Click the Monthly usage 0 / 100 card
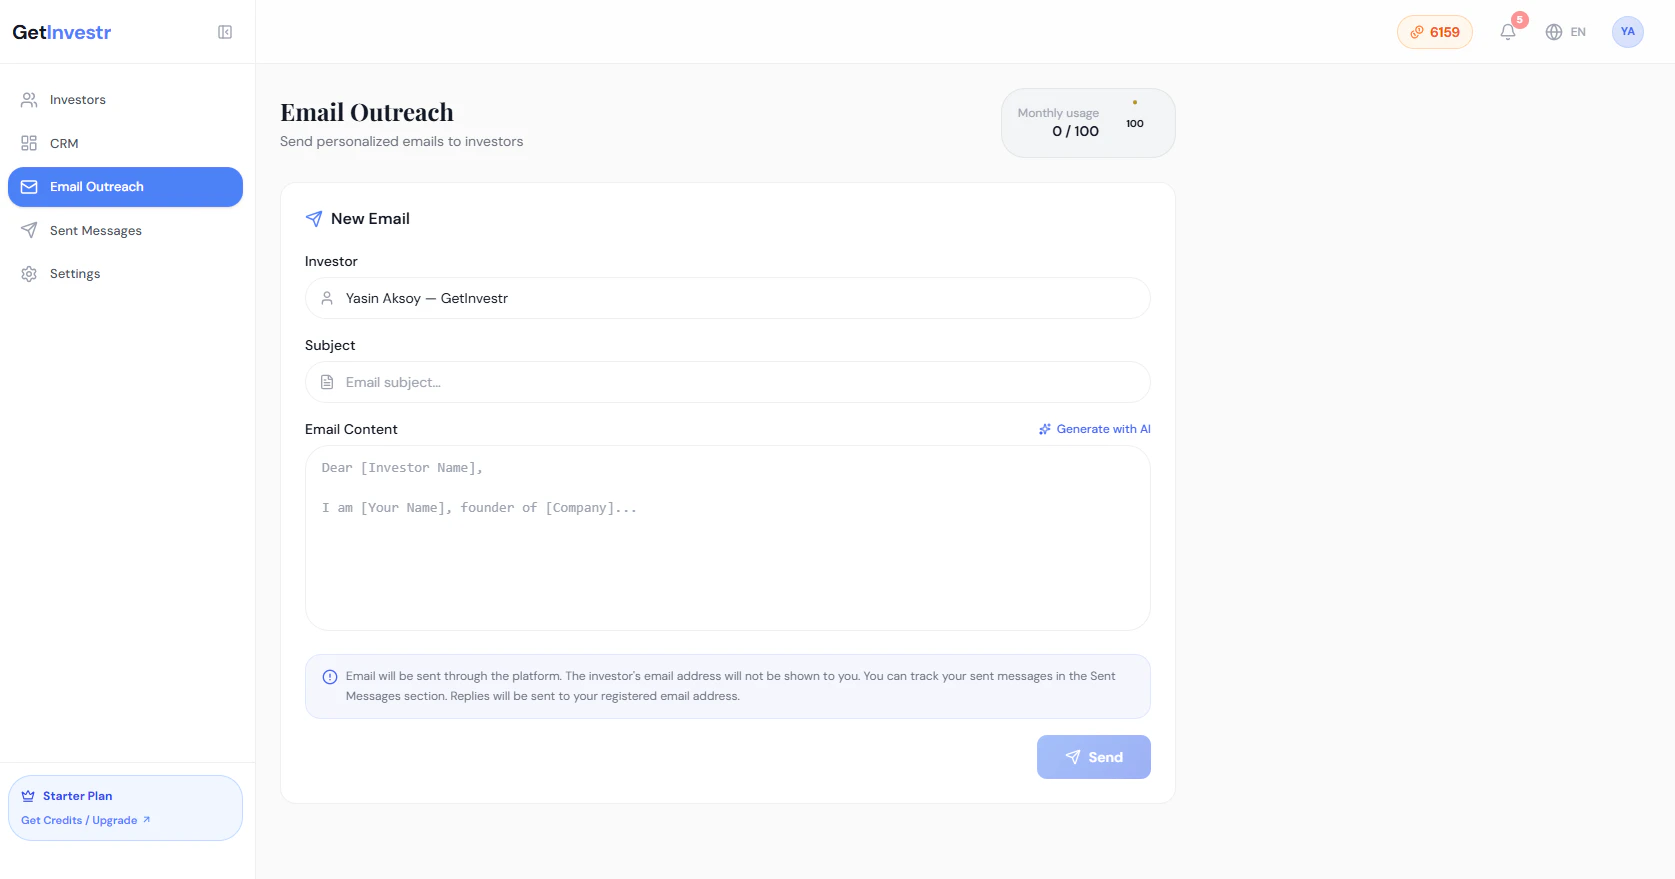1675x879 pixels. click(x=1088, y=123)
